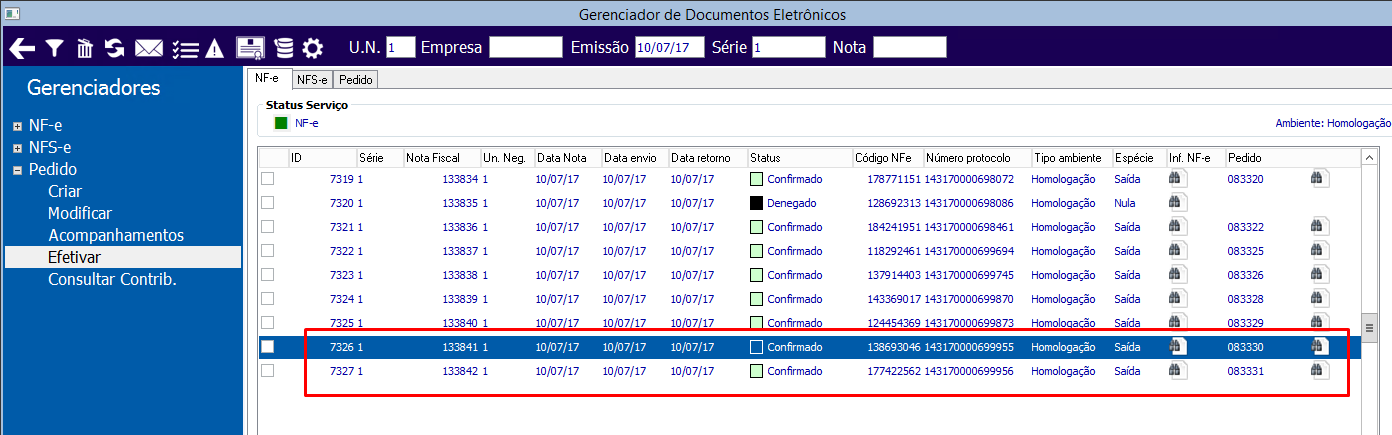This screenshot has width=1392, height=435.
Task: Collapse the Pedido tree node
Action: [x=17, y=171]
